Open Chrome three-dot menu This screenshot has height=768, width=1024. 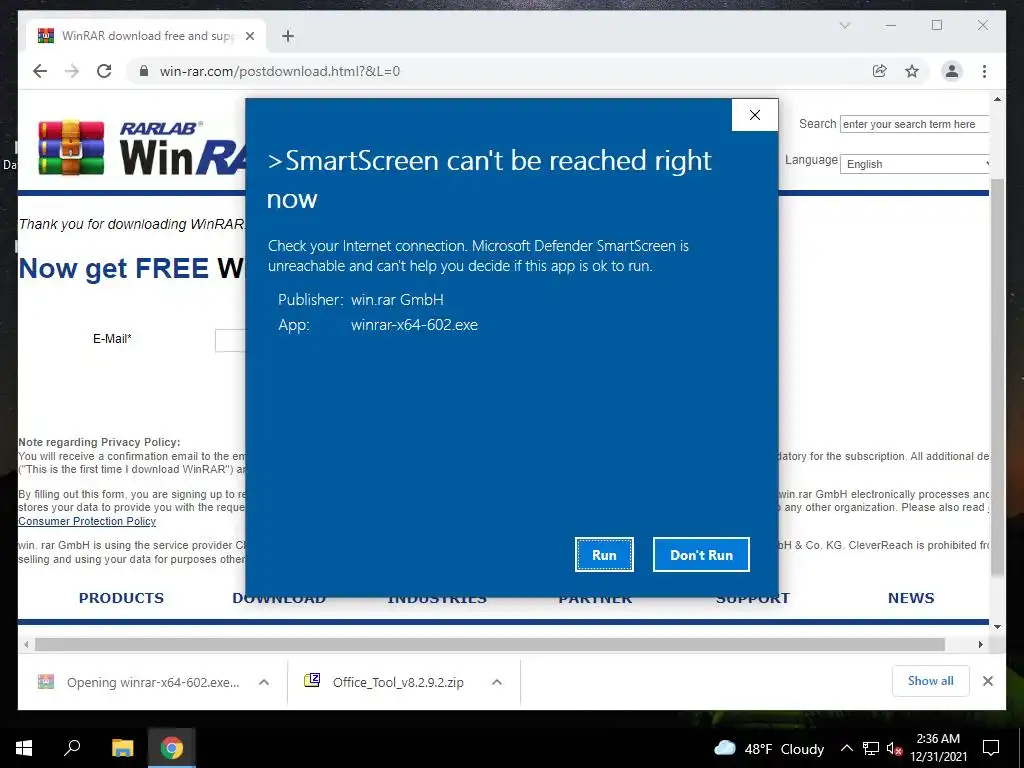point(984,71)
